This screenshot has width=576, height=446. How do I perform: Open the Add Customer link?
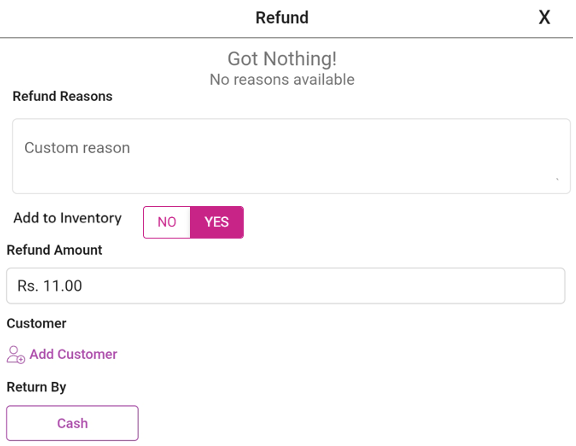[73, 354]
